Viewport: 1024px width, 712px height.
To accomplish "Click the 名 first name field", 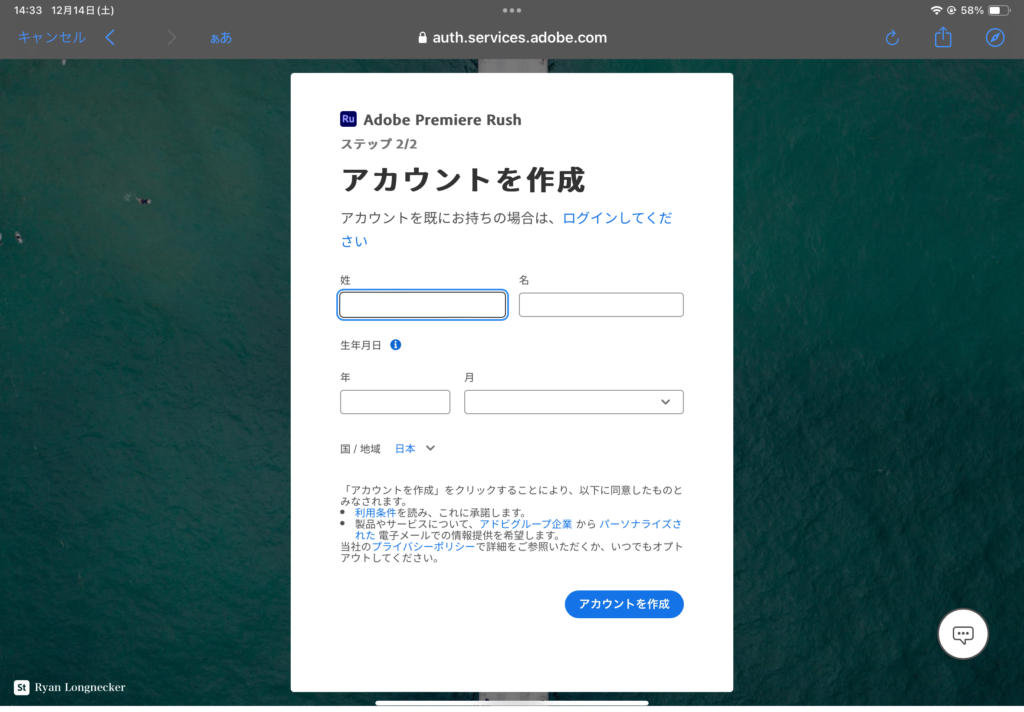I will [601, 305].
